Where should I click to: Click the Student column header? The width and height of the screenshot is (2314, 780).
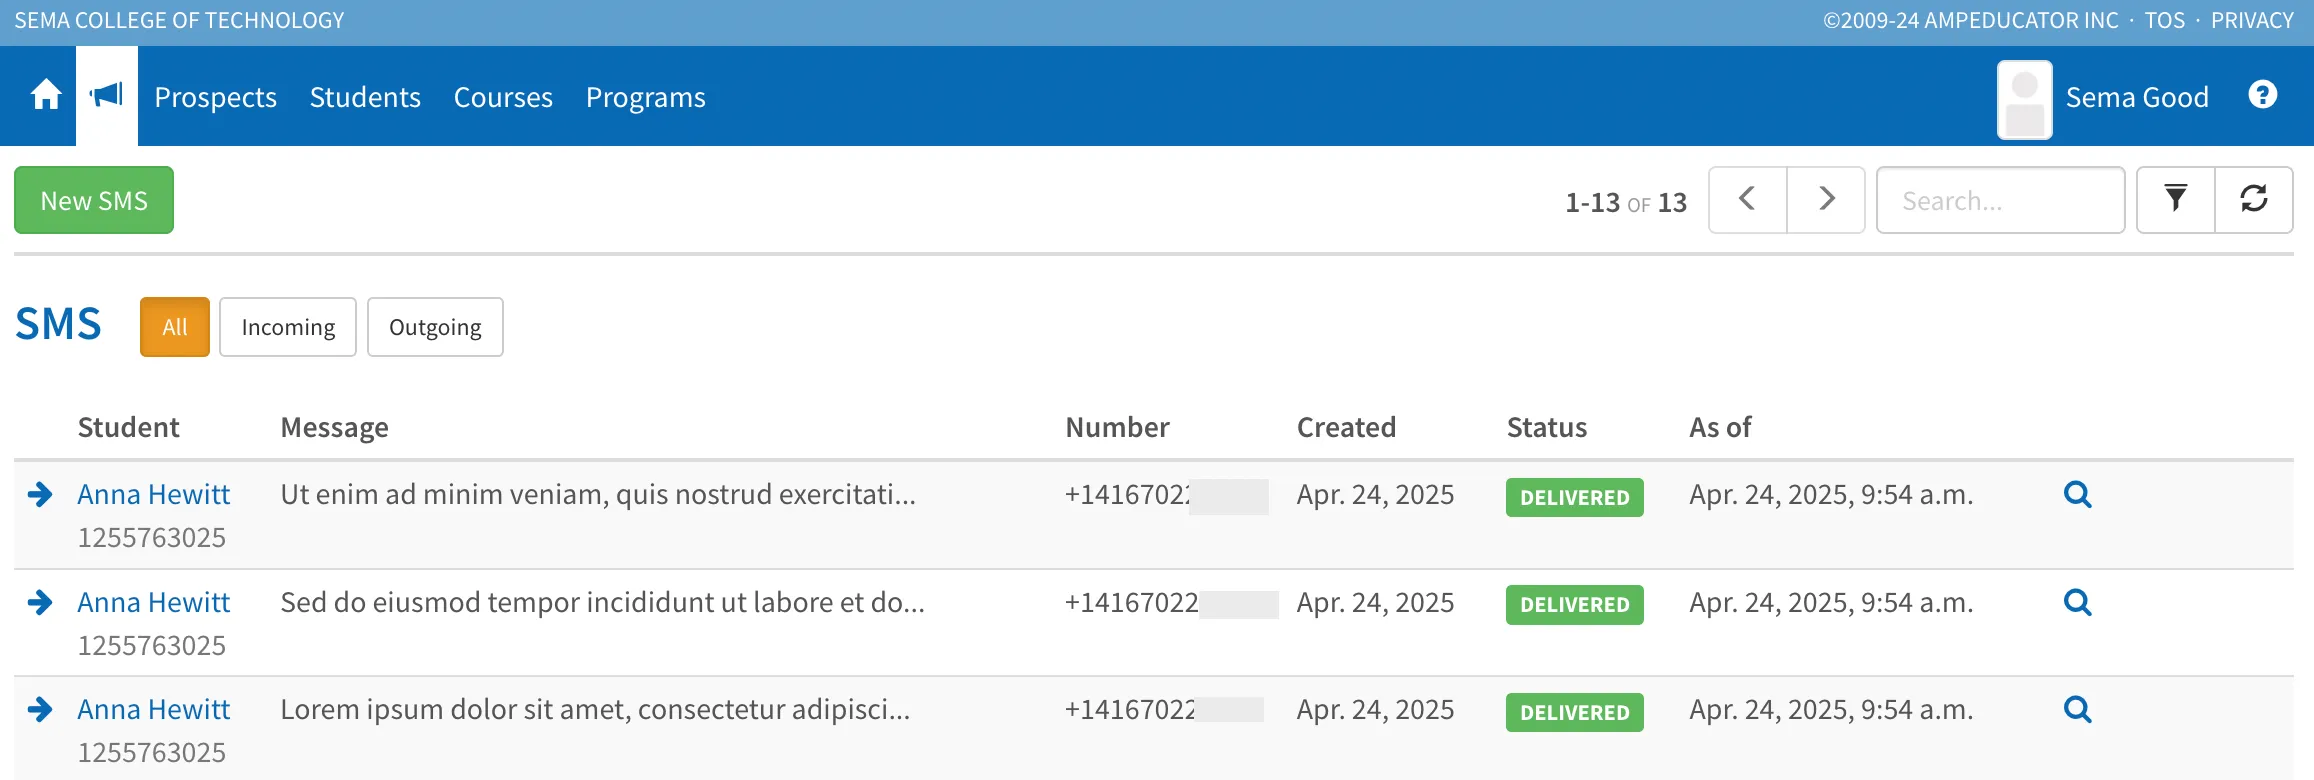coord(128,427)
